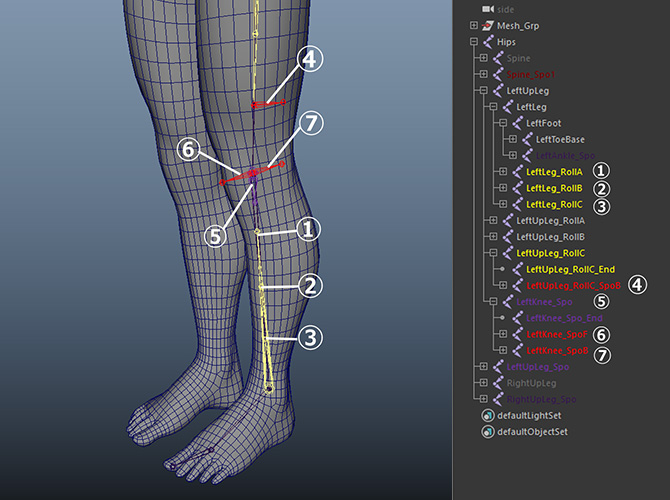Expand the Mesh_Grp node
This screenshot has height=500, width=670.
473,25
